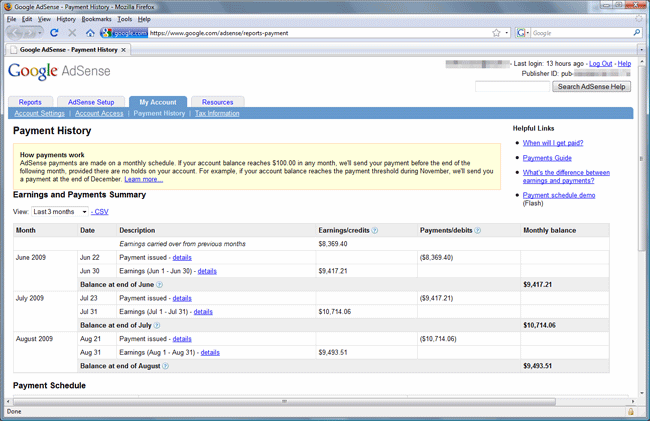The height and width of the screenshot is (421, 650).
Task: Open the History menu
Action: 66,19
